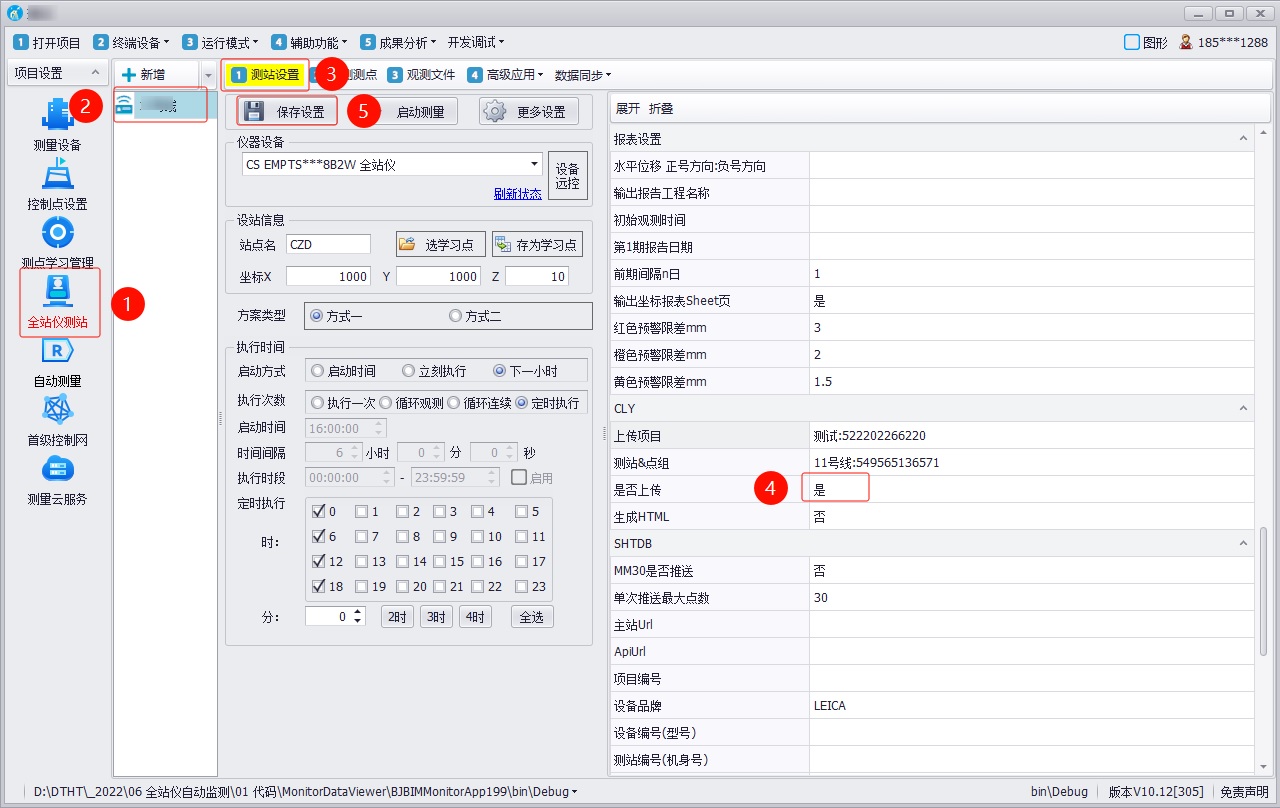The height and width of the screenshot is (808, 1280).
Task: Open the 首级控制网 sidebar icon
Action: [x=57, y=417]
